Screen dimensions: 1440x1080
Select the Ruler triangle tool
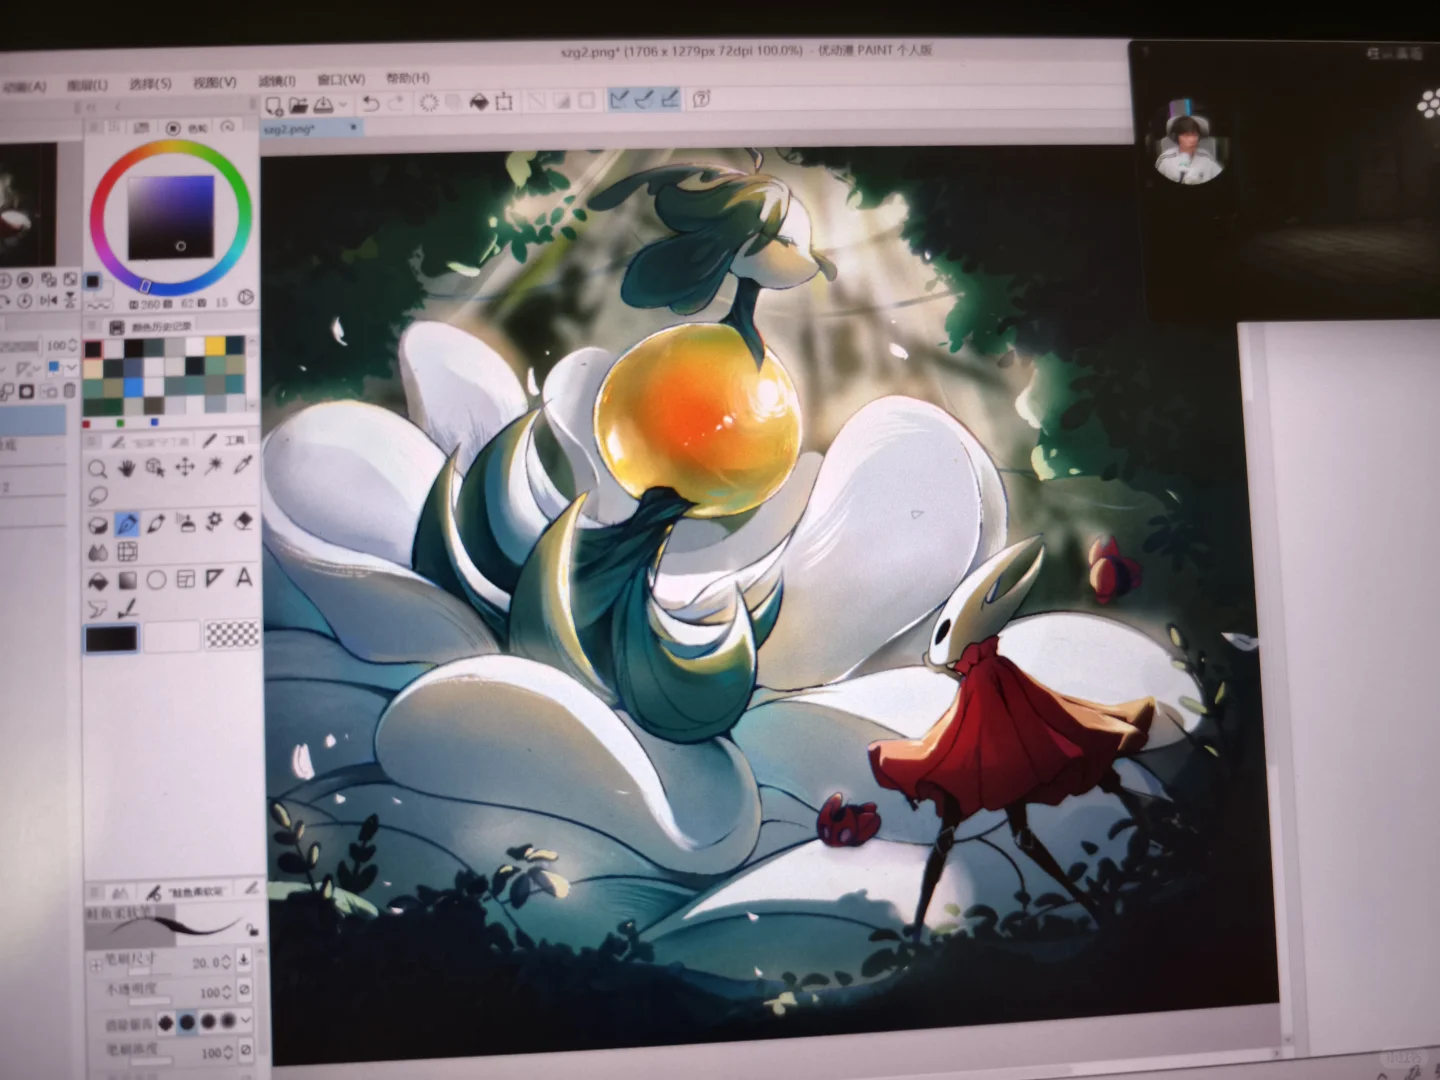tap(215, 578)
